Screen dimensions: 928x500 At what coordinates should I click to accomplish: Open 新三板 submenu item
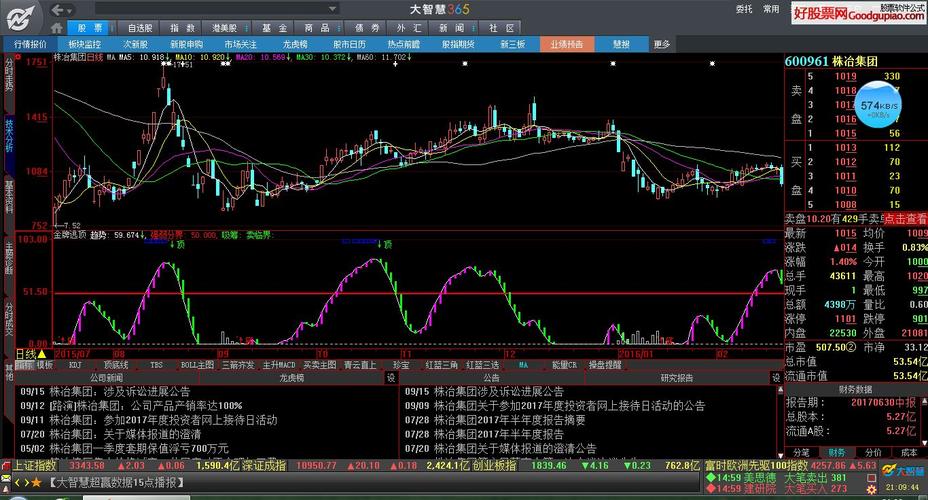pos(513,44)
